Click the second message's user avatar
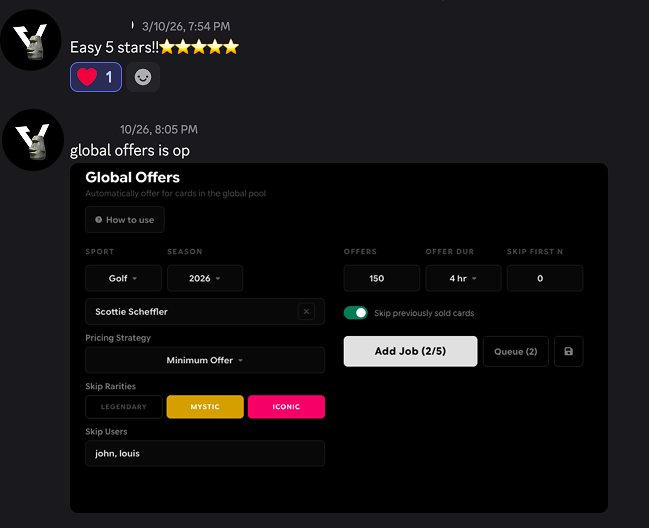Image resolution: width=649 pixels, height=528 pixels. coord(33,140)
